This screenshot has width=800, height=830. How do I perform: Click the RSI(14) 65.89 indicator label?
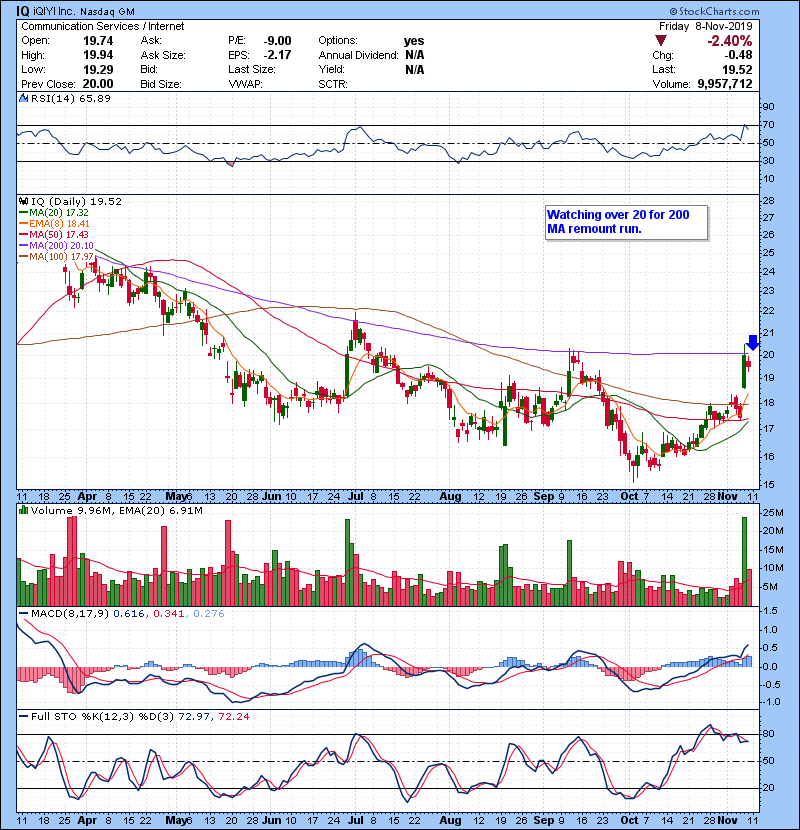71,98
